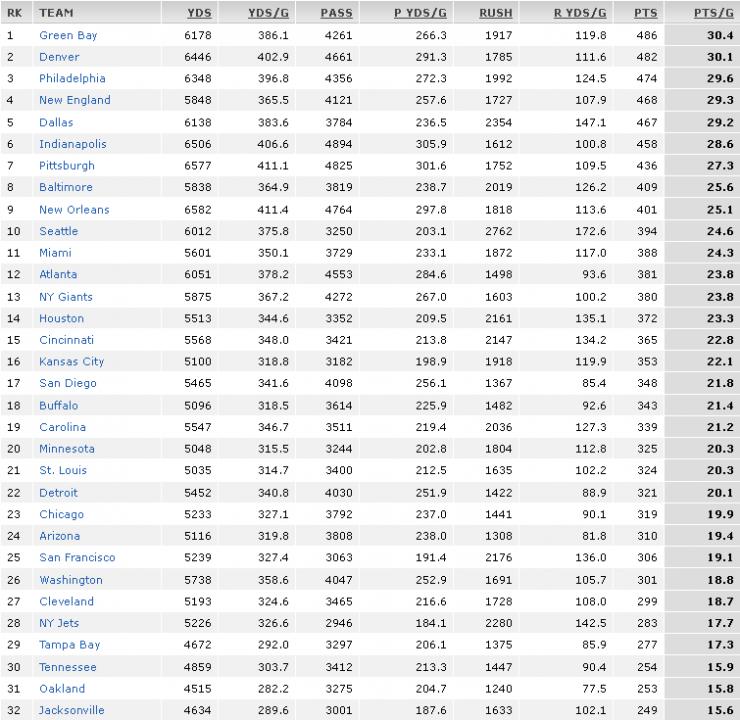
Task: Sort by RUSH column header
Action: pos(496,13)
